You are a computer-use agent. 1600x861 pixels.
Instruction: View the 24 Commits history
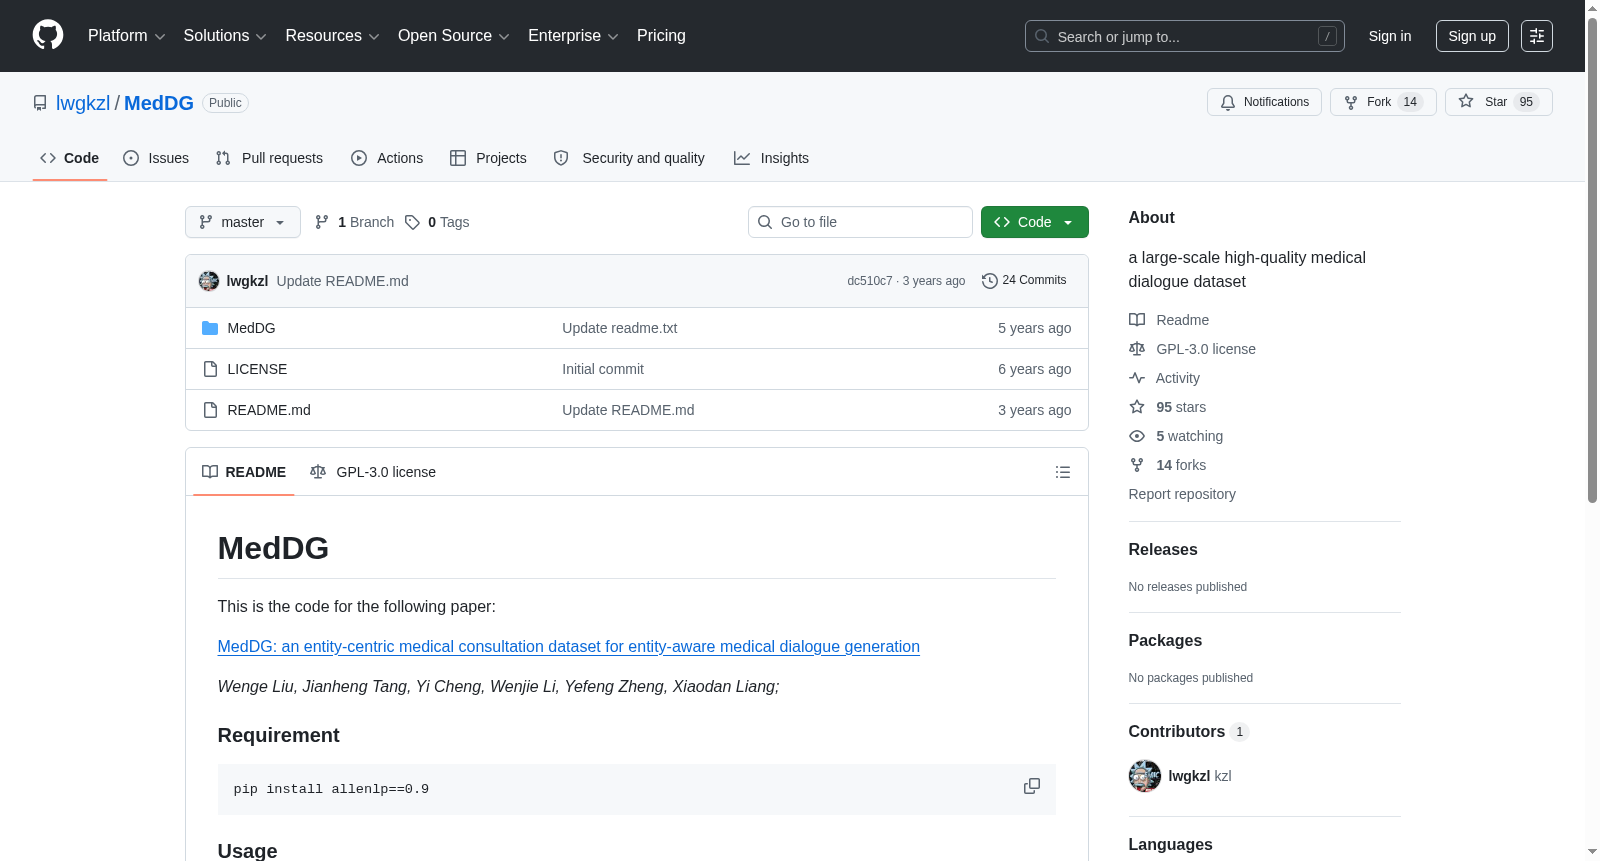[x=1024, y=281]
